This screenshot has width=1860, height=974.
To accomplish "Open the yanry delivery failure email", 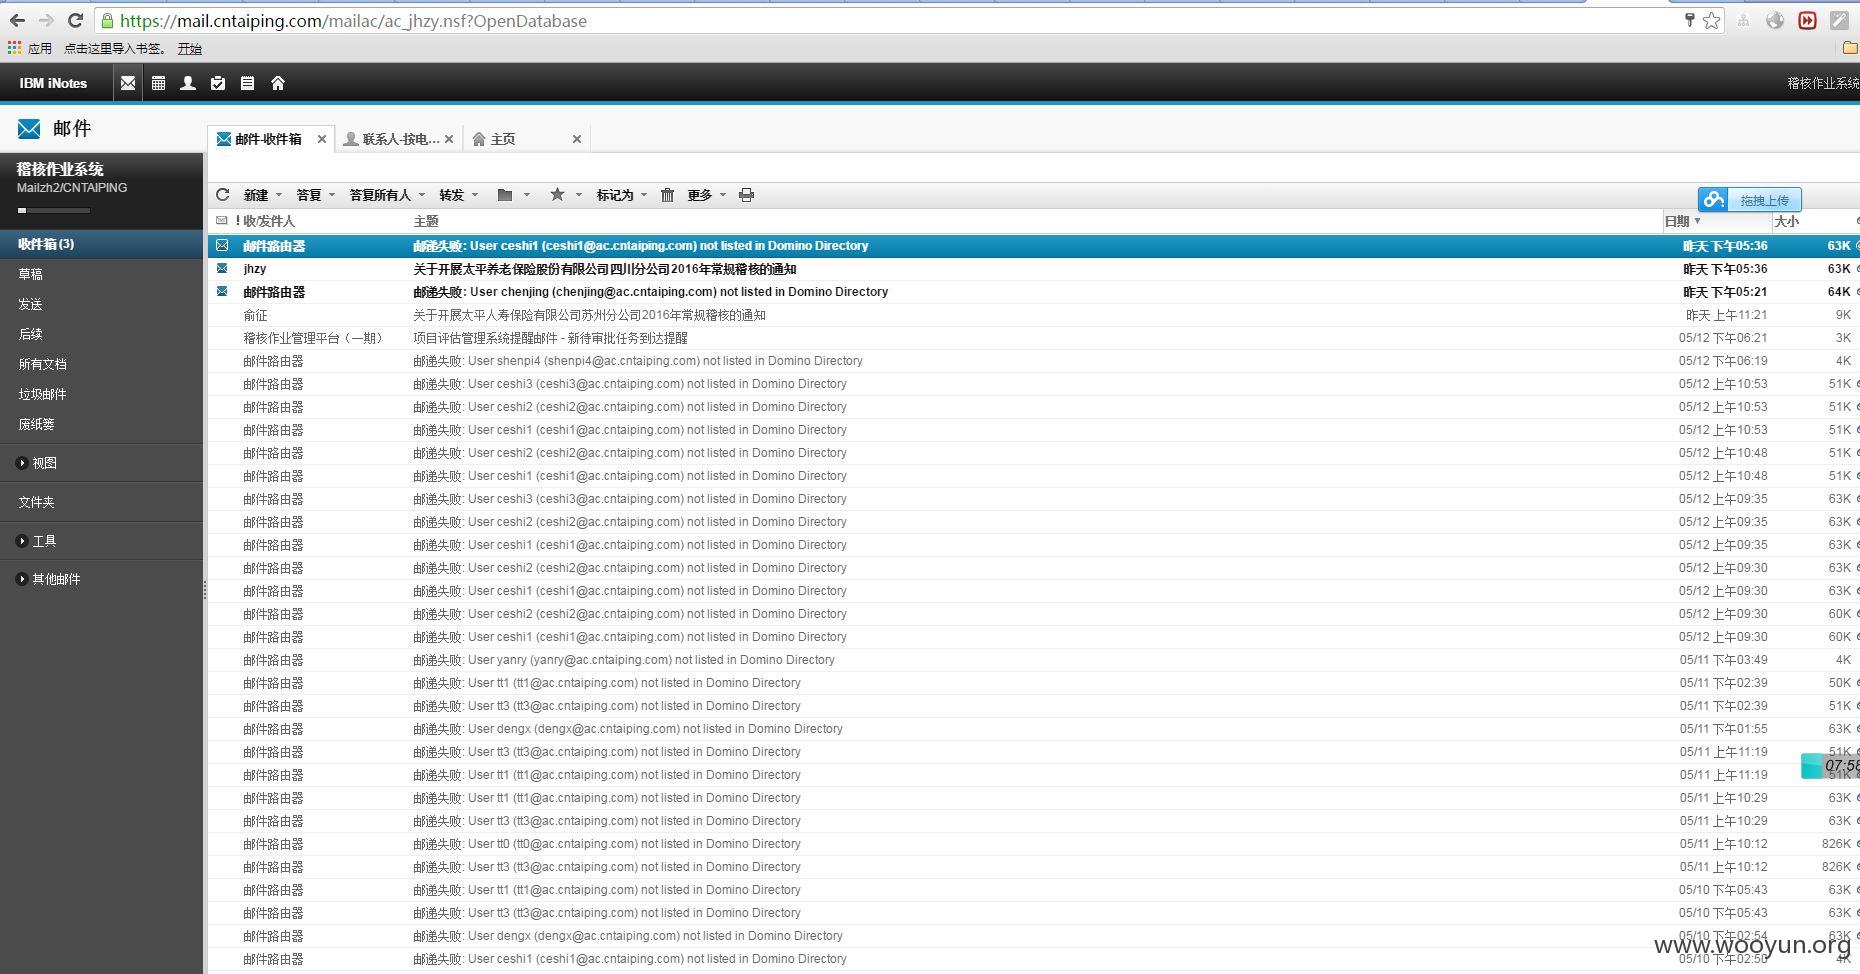I will 1034,659.
